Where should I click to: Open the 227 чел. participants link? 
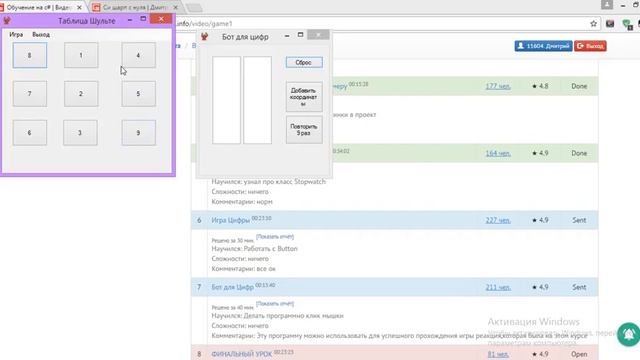tap(498, 220)
